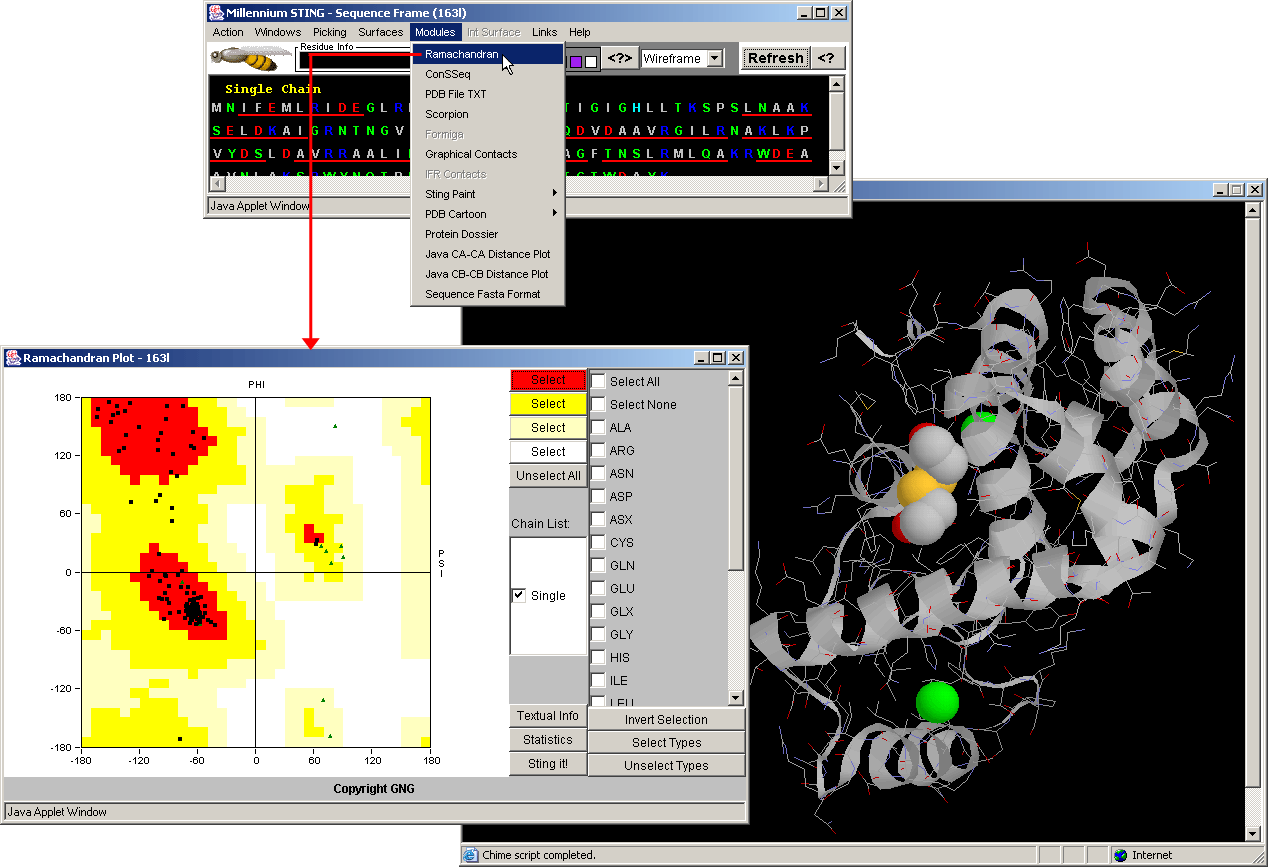Check the ASP residue checkbox

point(598,496)
